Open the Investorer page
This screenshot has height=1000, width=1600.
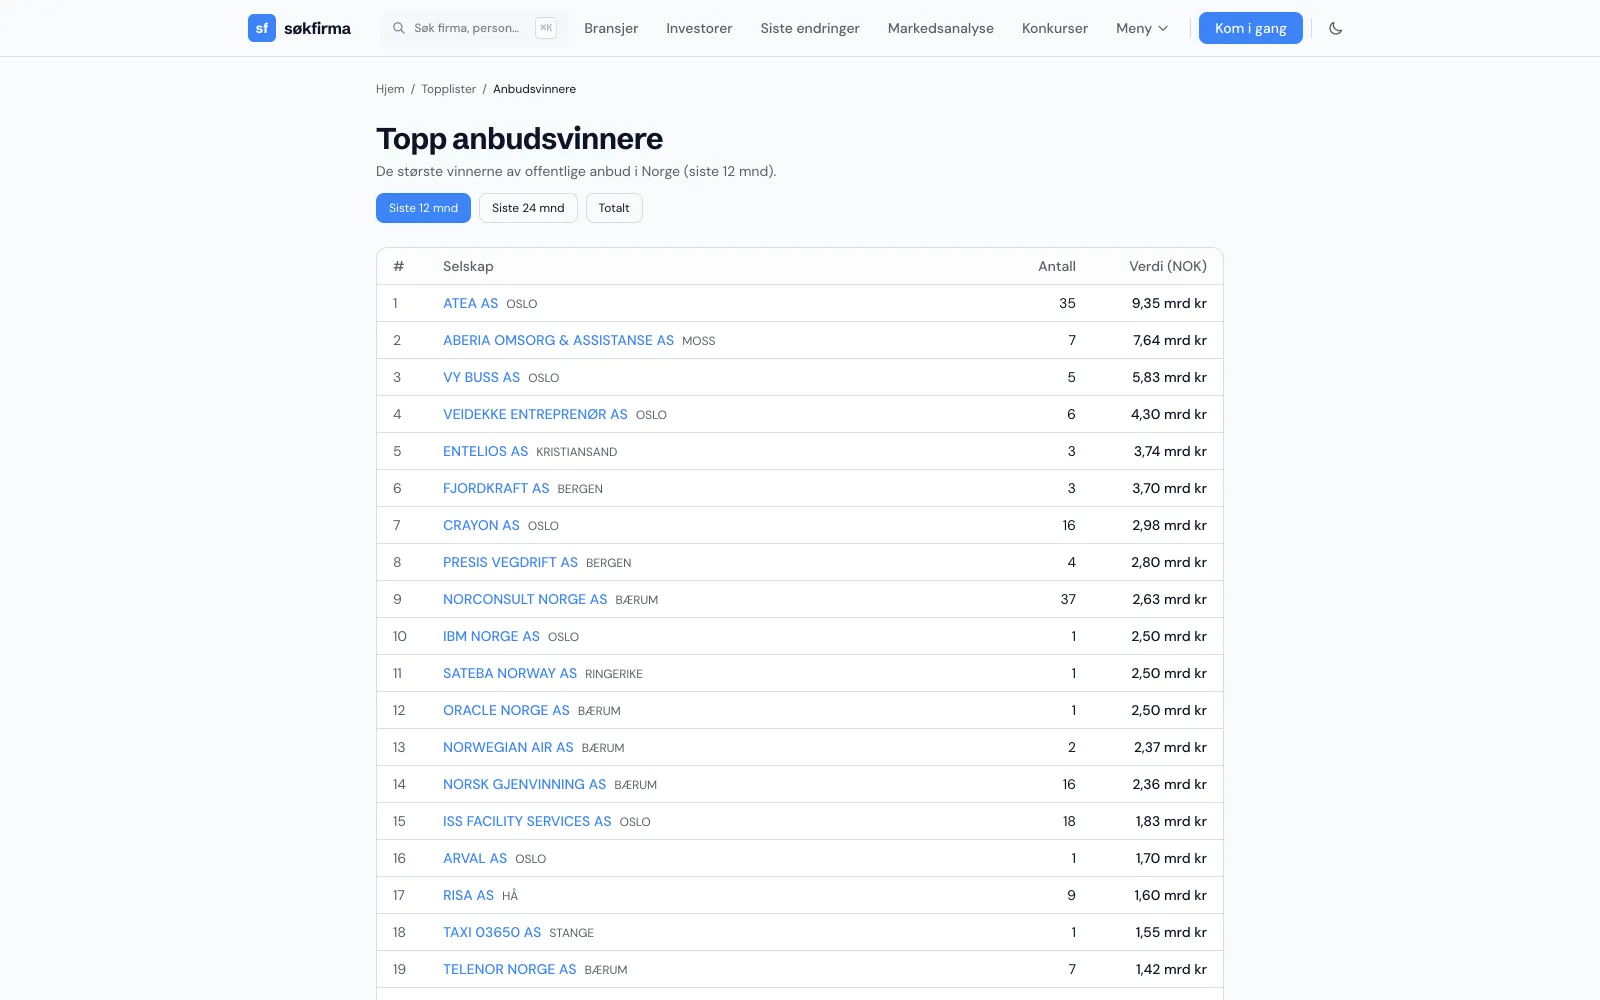[x=699, y=28]
